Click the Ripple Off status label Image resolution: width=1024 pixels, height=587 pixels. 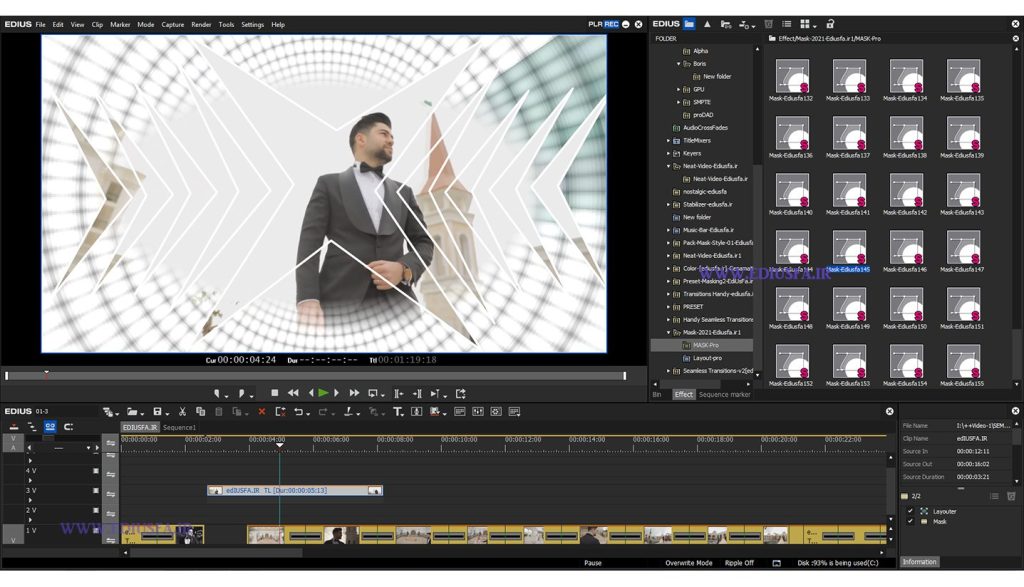pyautogui.click(x=739, y=563)
